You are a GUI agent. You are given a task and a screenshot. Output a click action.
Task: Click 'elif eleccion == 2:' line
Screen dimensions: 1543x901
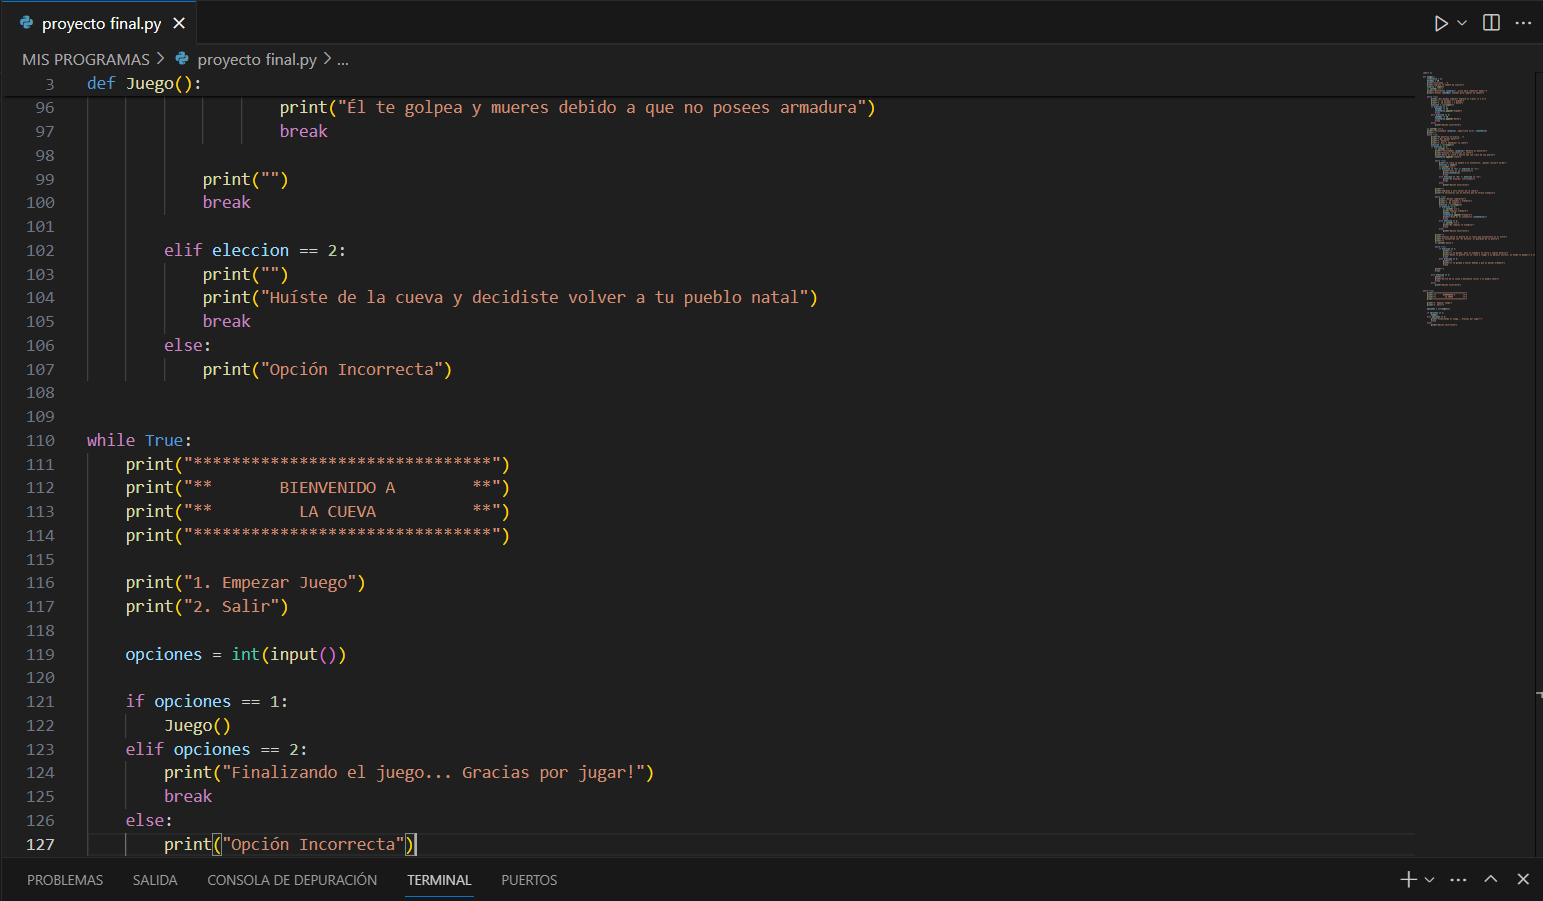pos(255,250)
